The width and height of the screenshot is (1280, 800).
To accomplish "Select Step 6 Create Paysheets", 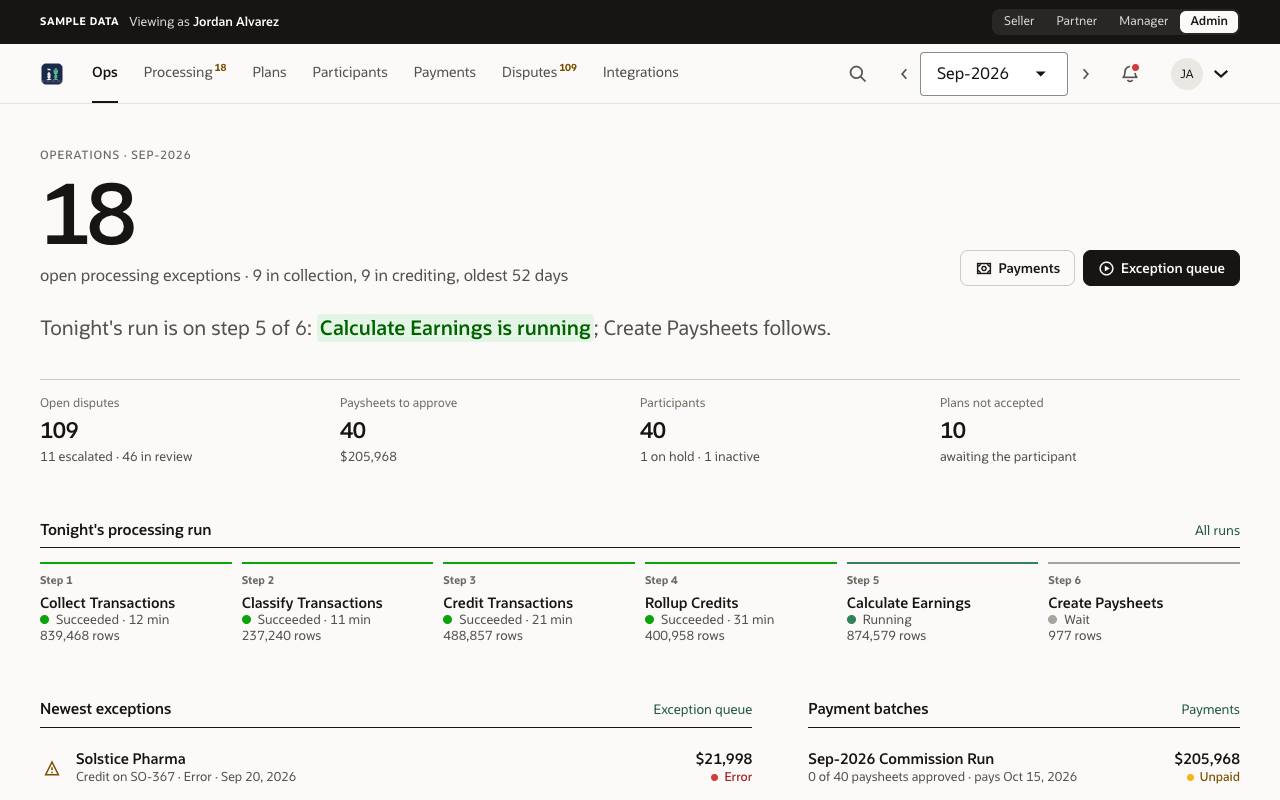I will pos(1144,604).
